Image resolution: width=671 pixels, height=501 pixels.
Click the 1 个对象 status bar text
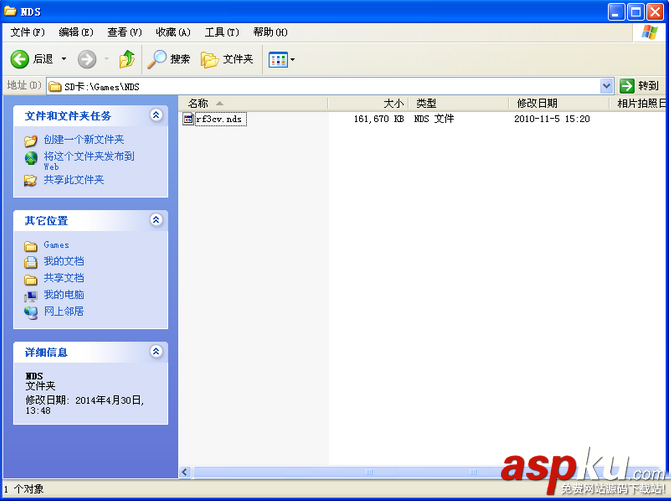tap(24, 489)
